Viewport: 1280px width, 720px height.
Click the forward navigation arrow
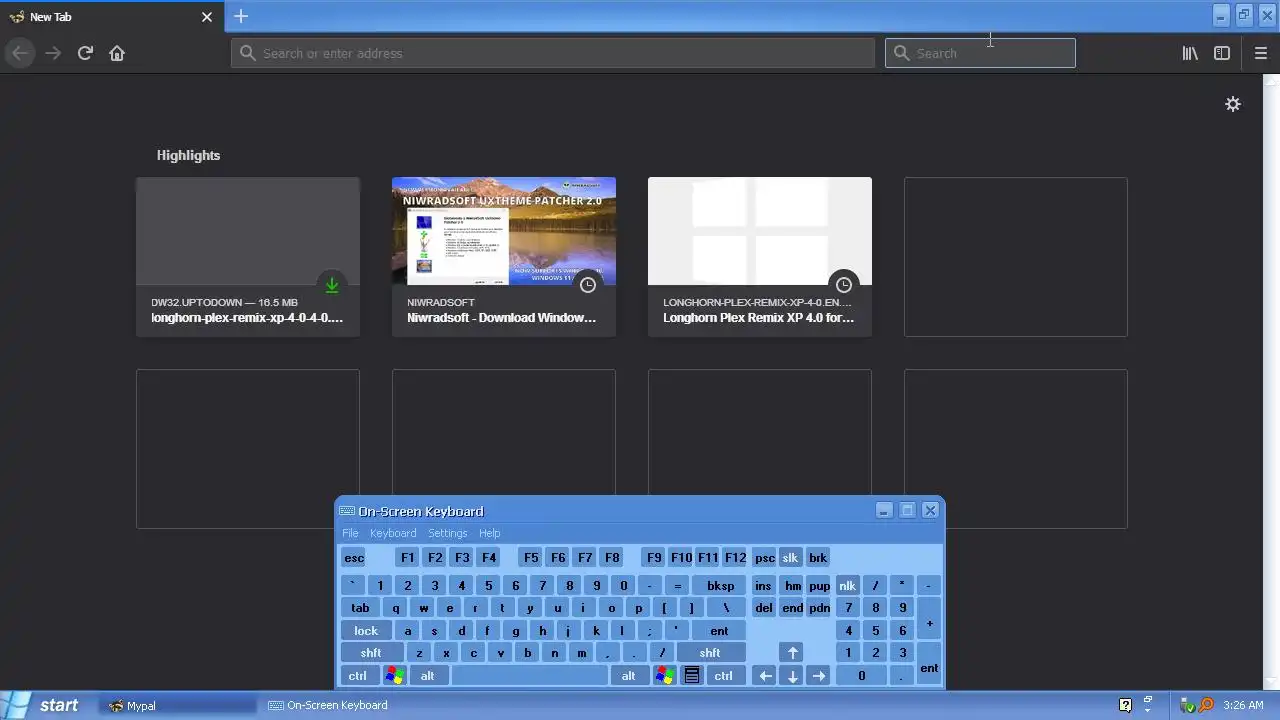[x=53, y=53]
